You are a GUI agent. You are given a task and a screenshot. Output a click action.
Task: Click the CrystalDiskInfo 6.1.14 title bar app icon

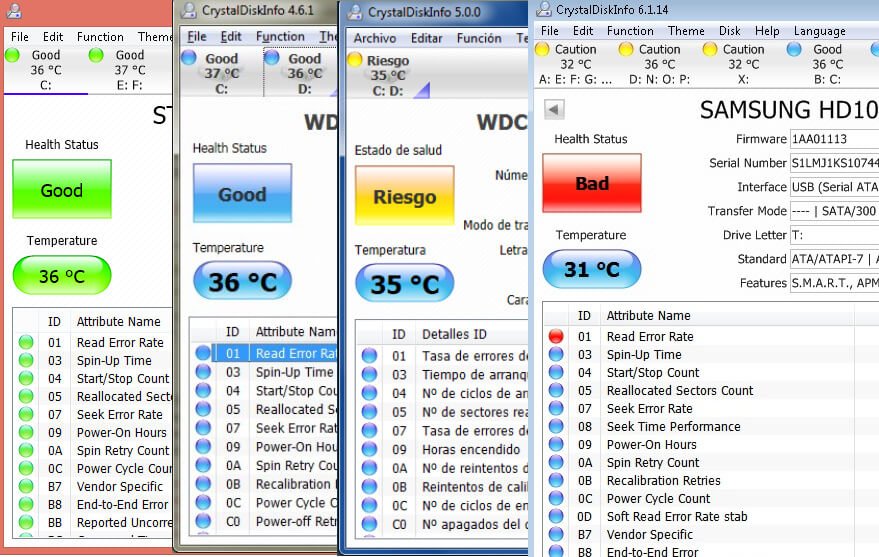click(x=543, y=10)
